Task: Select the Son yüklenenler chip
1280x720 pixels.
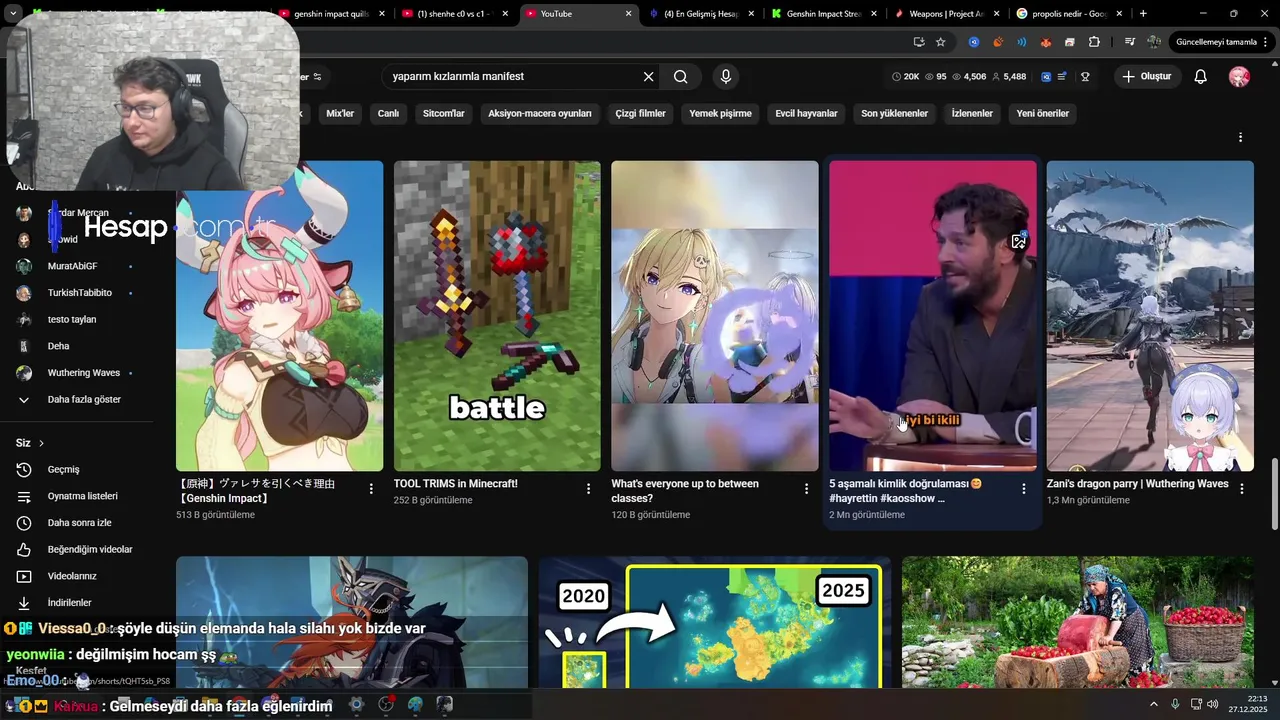Action: coord(894,113)
